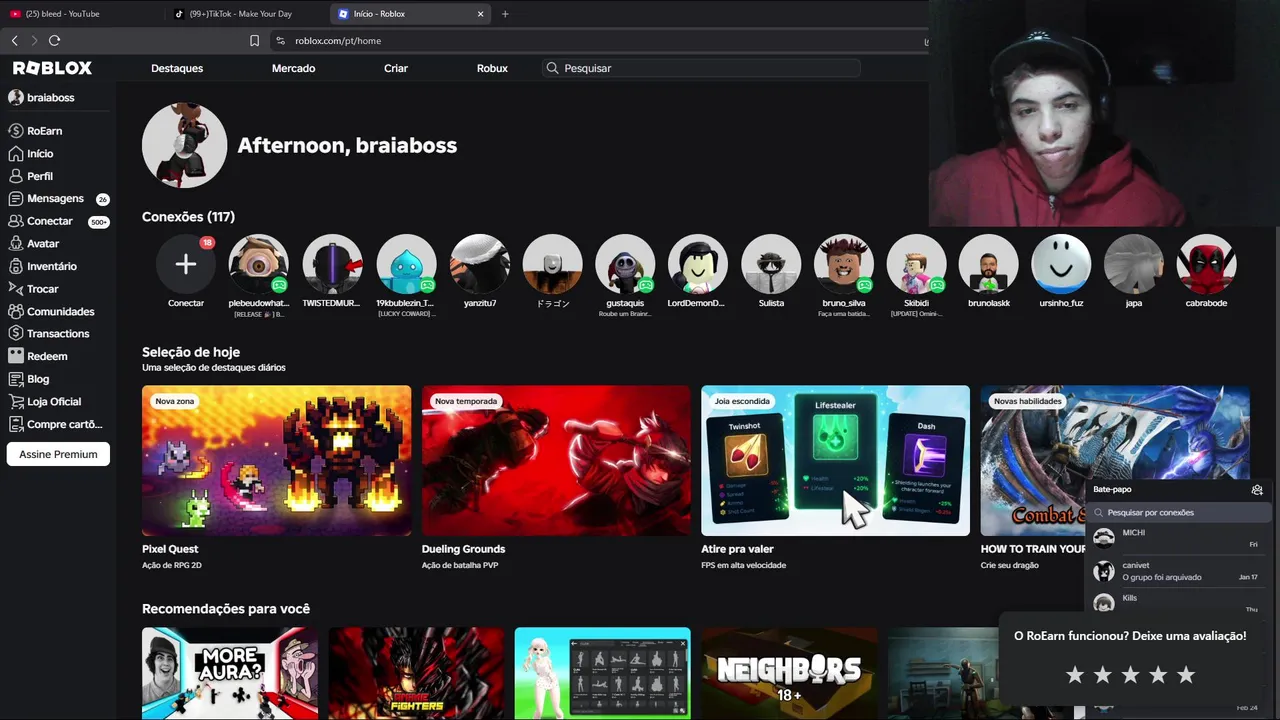Screen dimensions: 1280x720
Task: Open Mensagens in the sidebar
Action: coord(58,199)
